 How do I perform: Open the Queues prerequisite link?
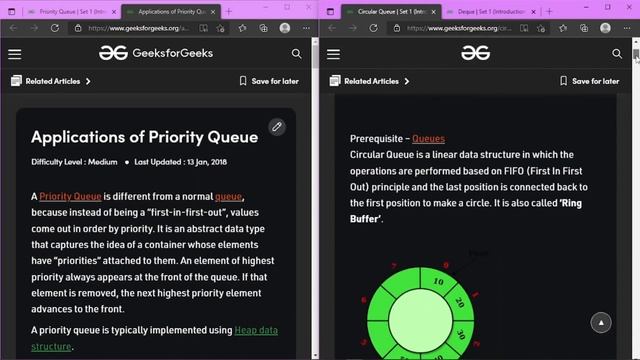pyautogui.click(x=428, y=138)
